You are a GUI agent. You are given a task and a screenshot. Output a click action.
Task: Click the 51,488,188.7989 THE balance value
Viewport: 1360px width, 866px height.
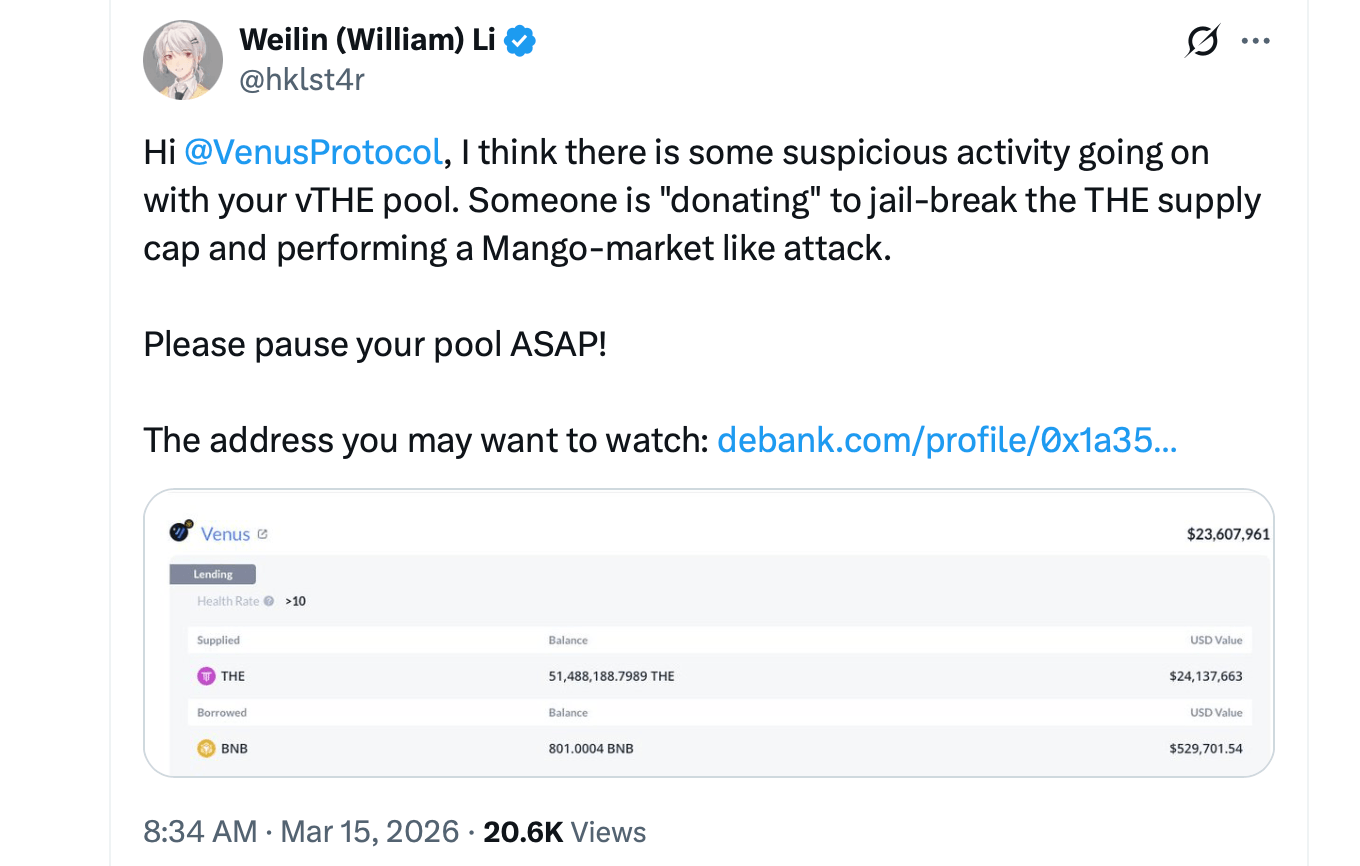pyautogui.click(x=611, y=676)
